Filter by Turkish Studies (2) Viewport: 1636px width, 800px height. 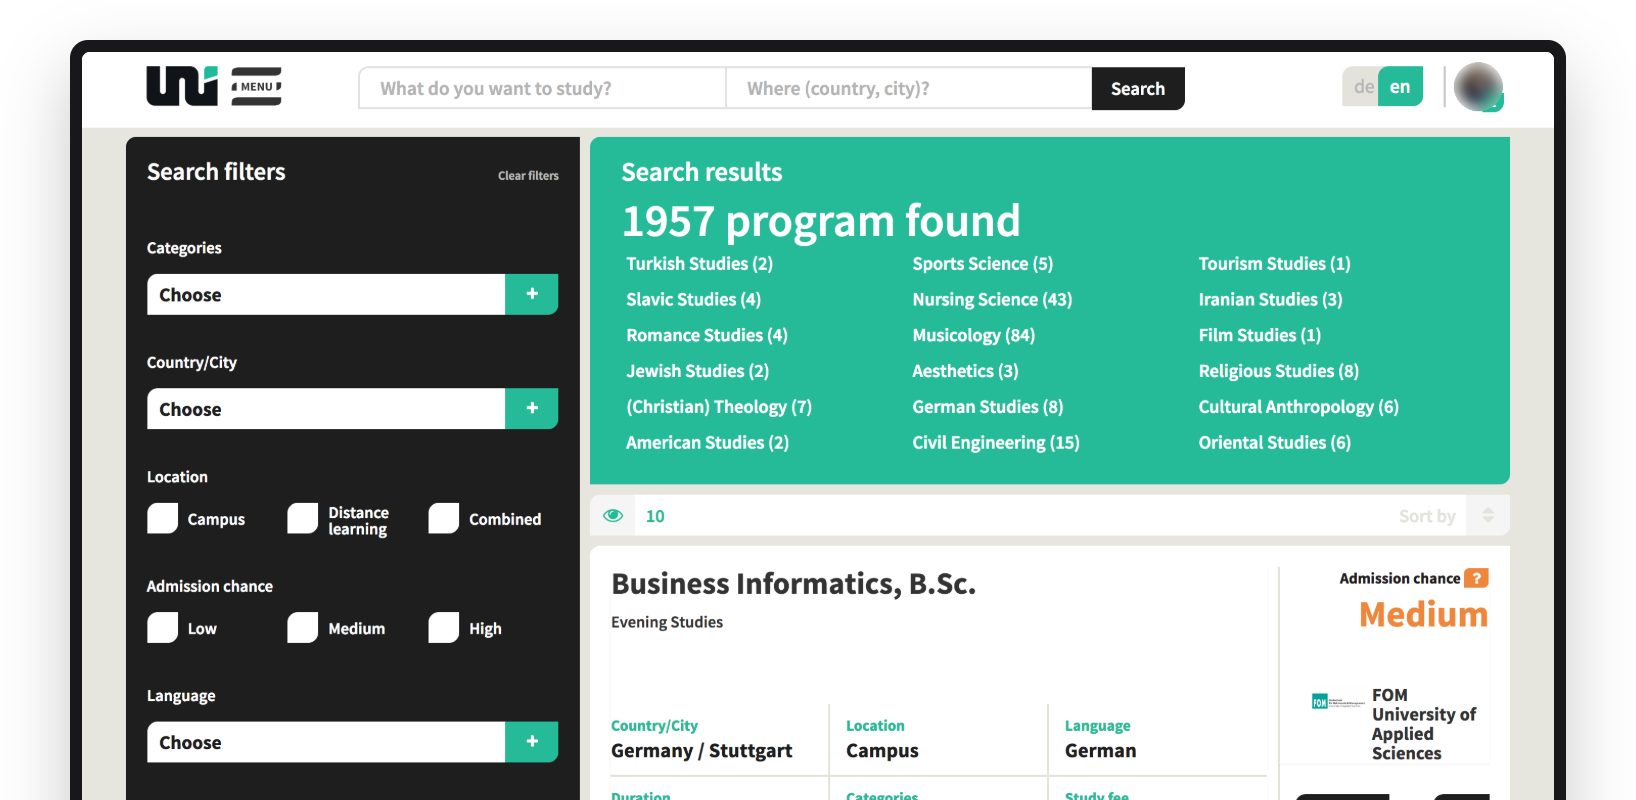click(699, 263)
